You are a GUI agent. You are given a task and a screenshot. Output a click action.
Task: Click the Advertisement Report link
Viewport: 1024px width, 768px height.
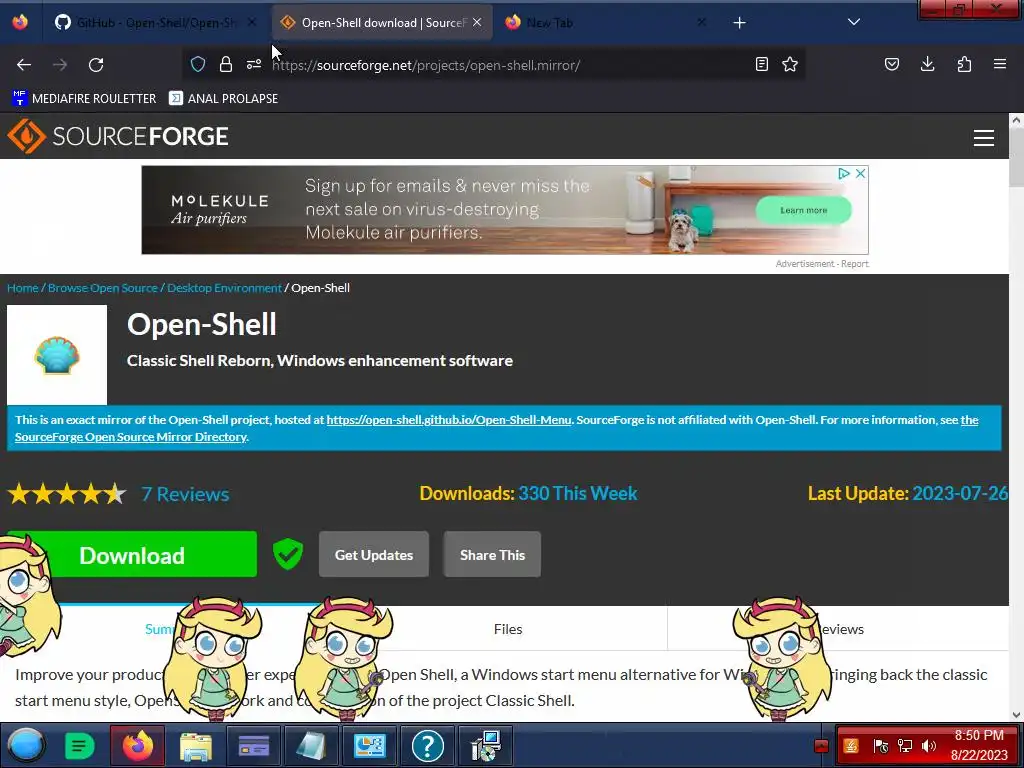click(822, 264)
